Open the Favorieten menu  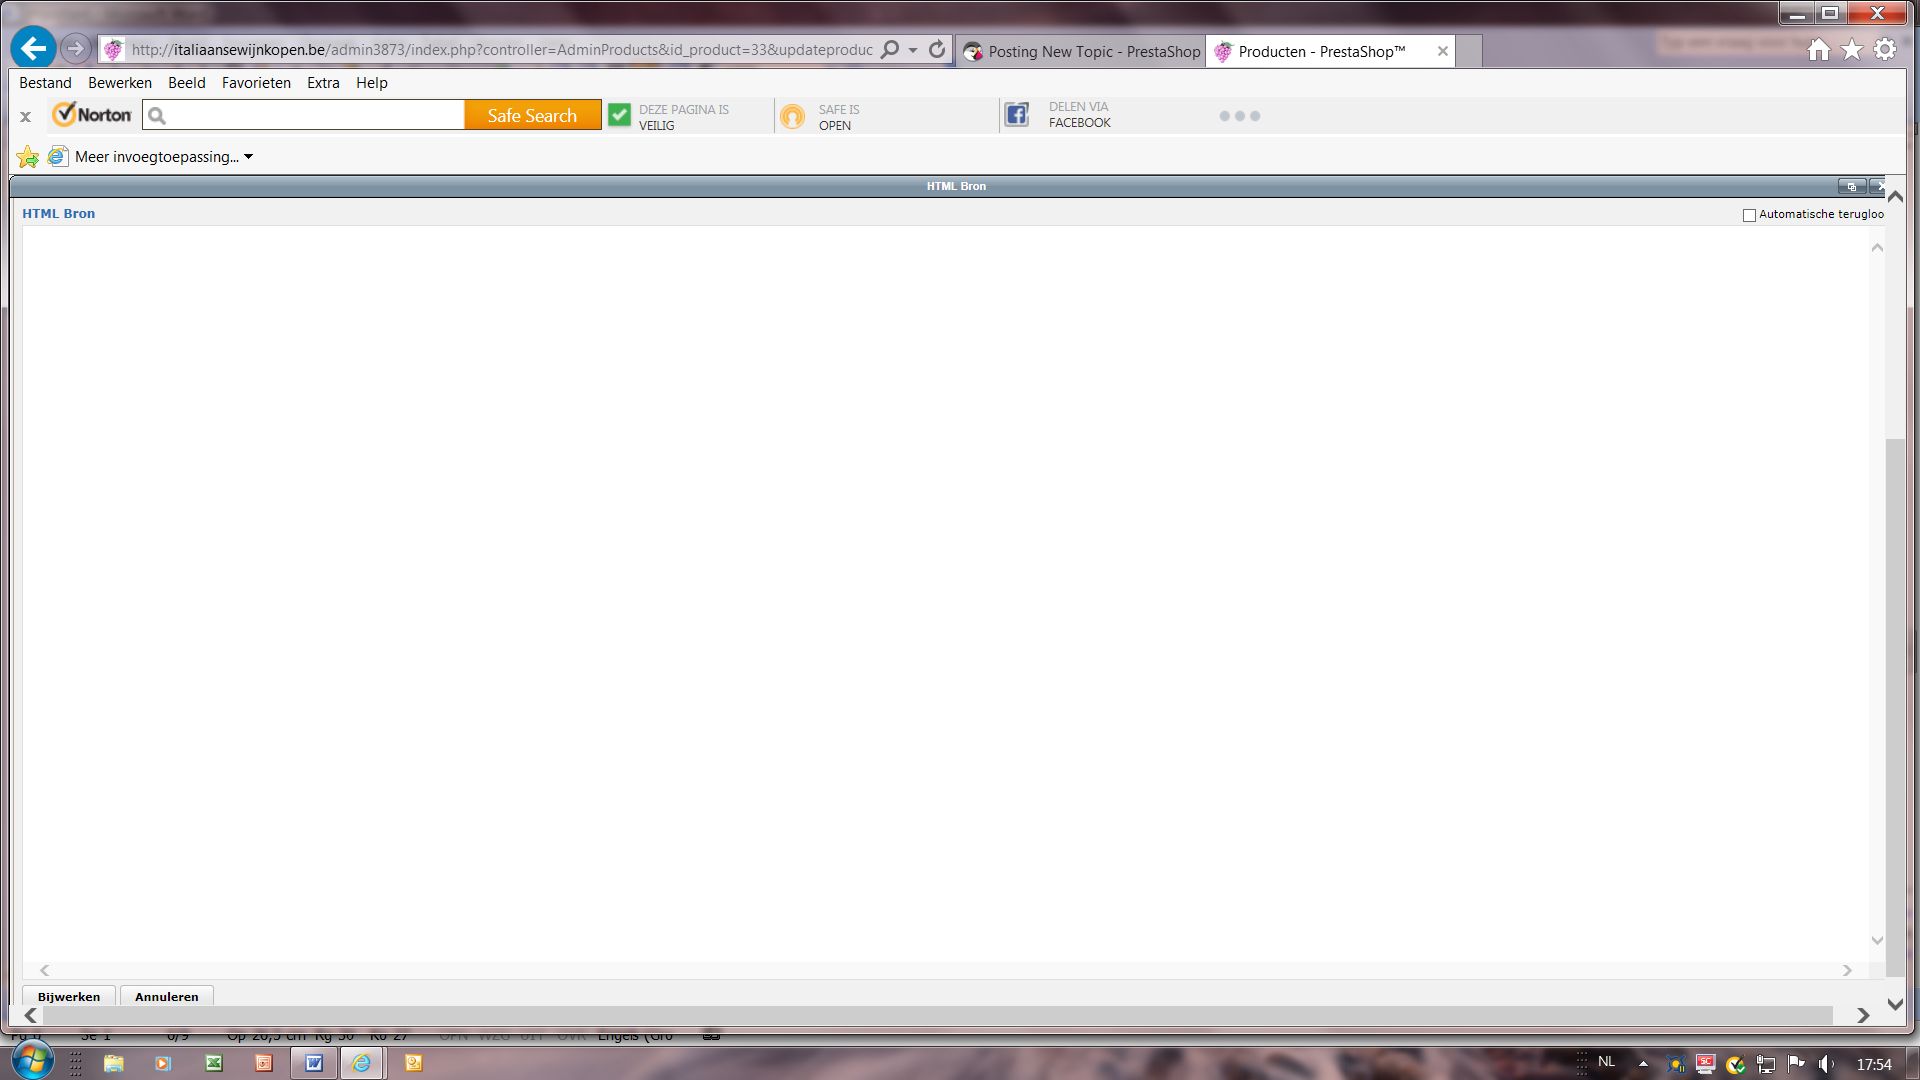(256, 83)
